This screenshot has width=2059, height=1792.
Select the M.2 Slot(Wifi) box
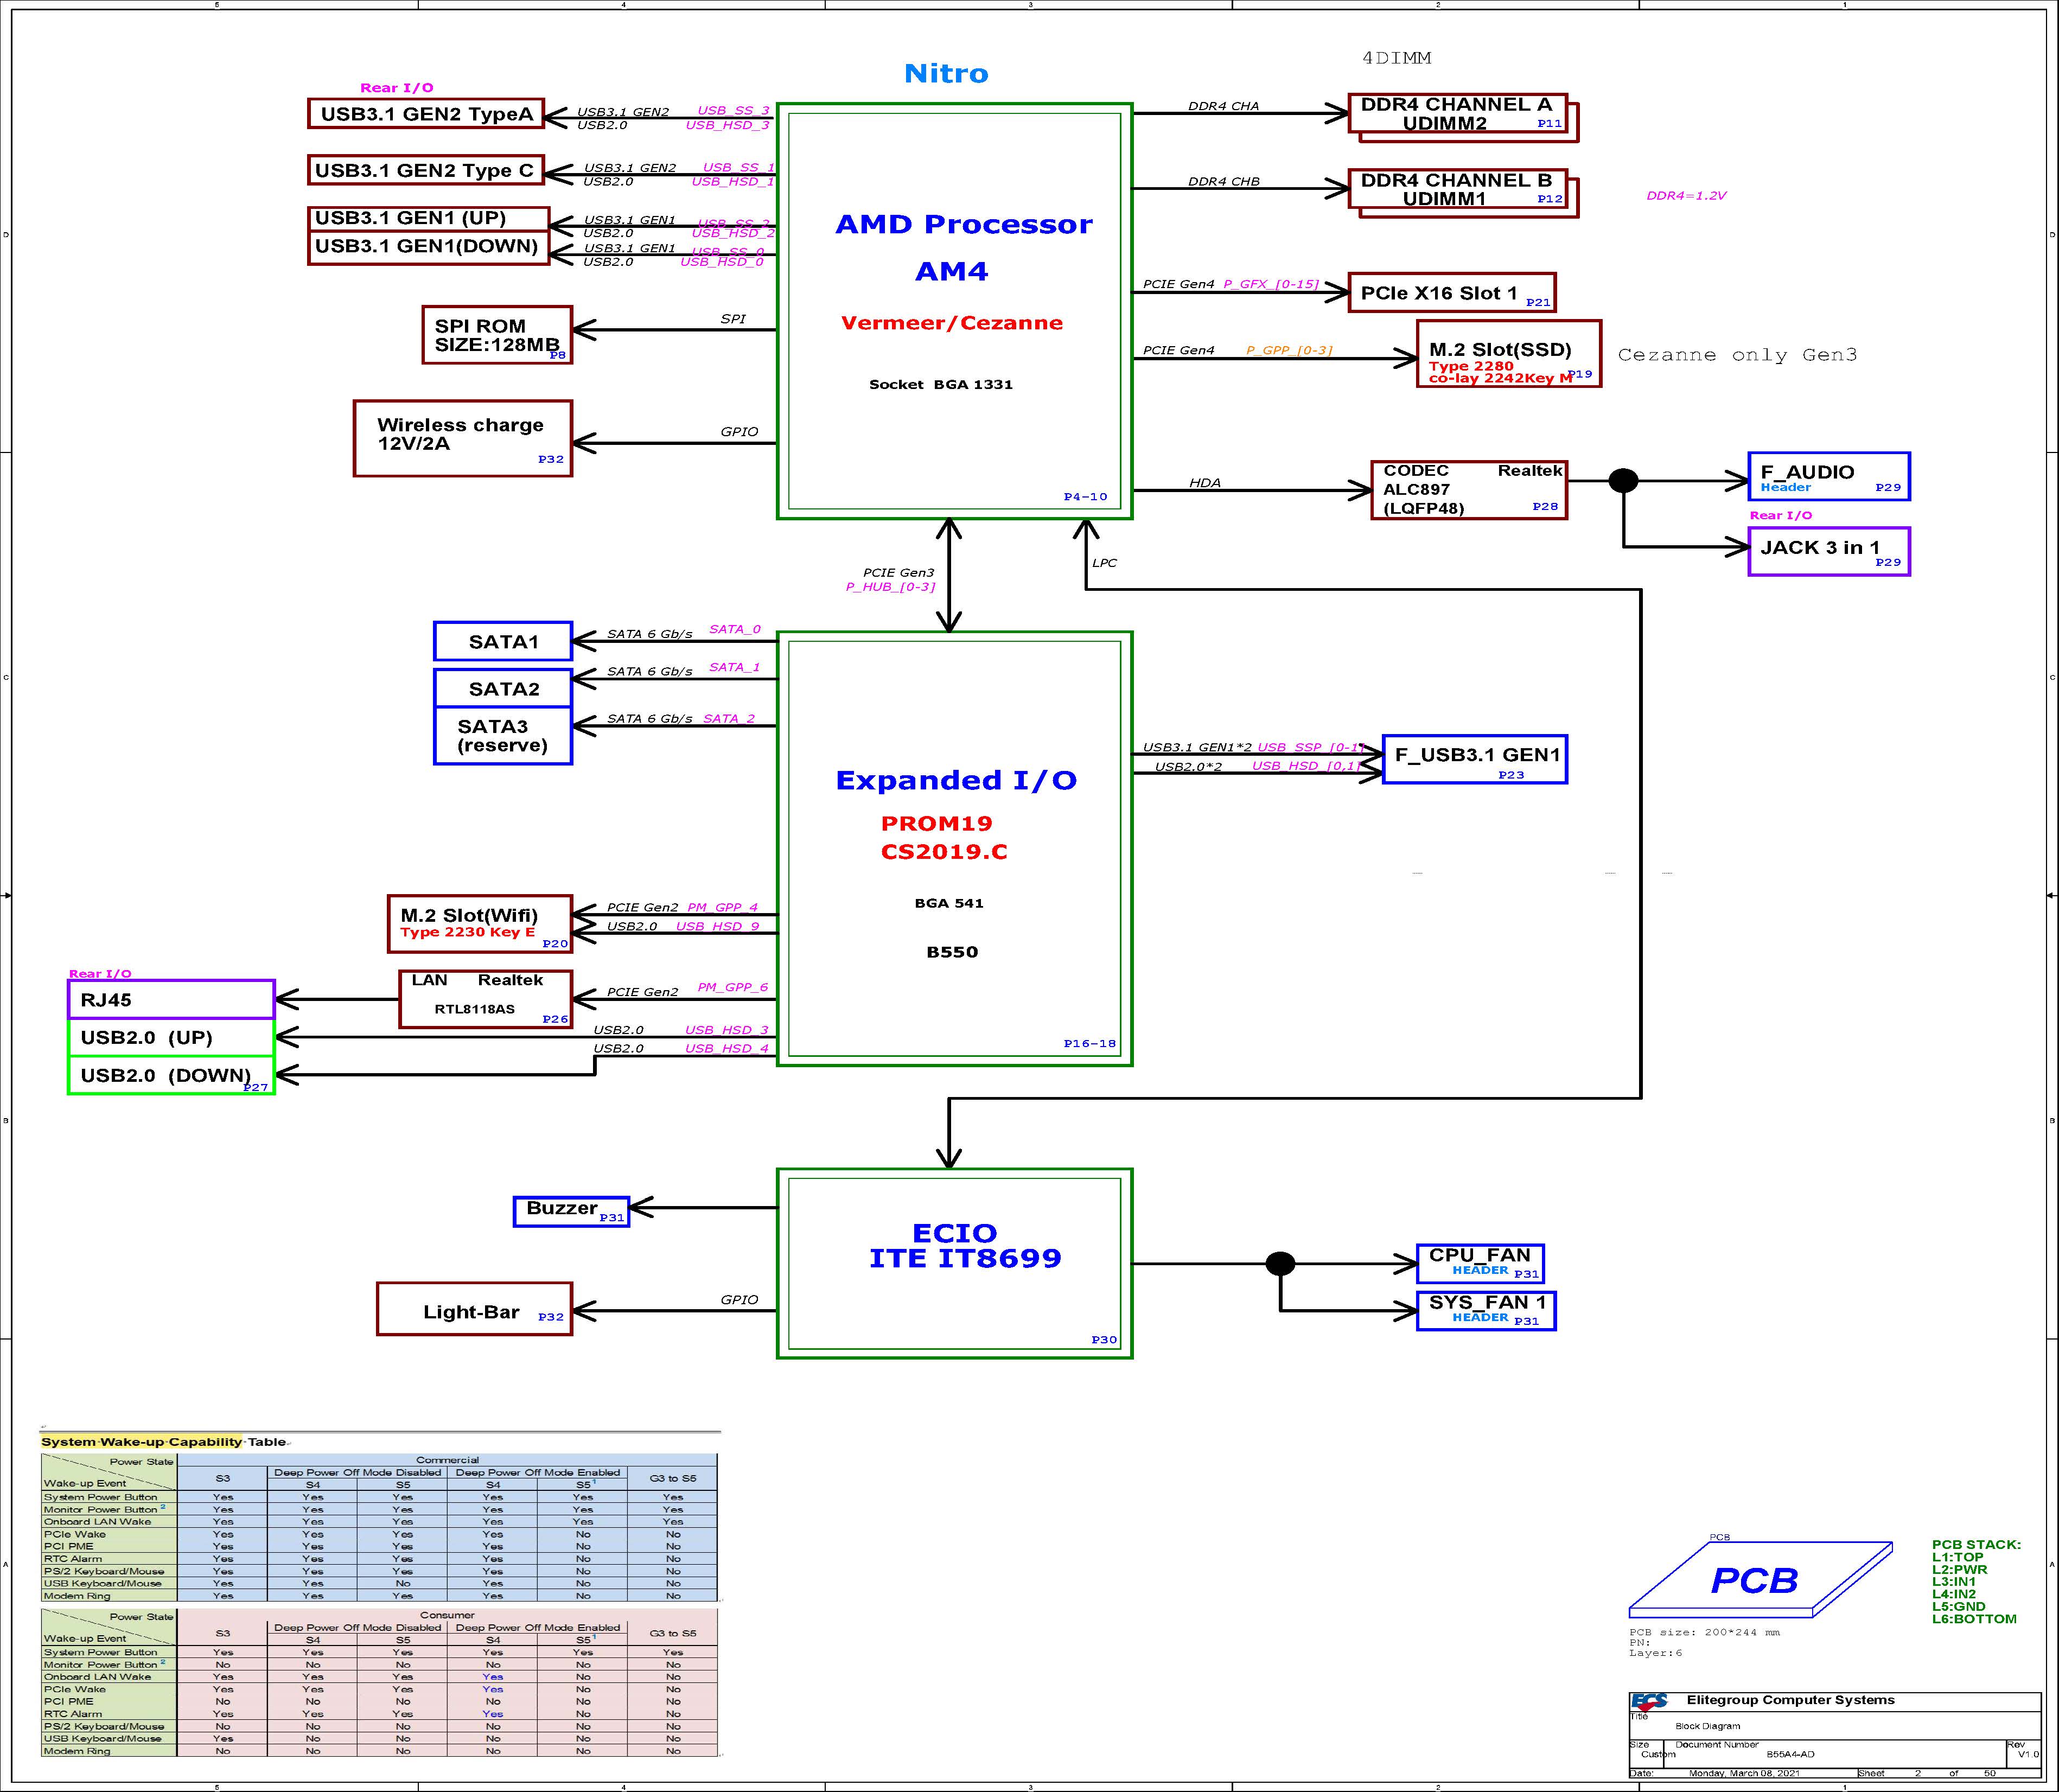pyautogui.click(x=480, y=923)
